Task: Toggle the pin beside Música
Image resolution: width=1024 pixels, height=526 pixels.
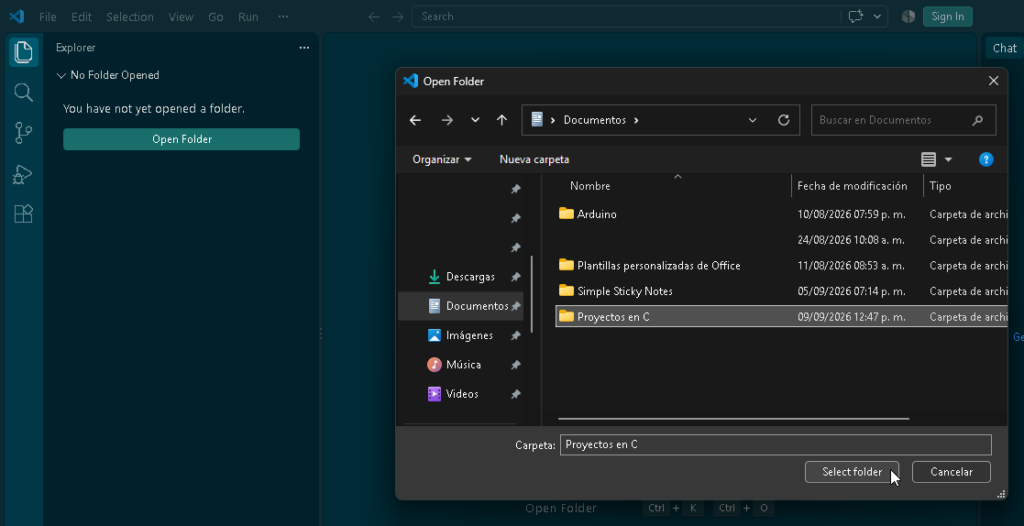Action: click(x=515, y=365)
